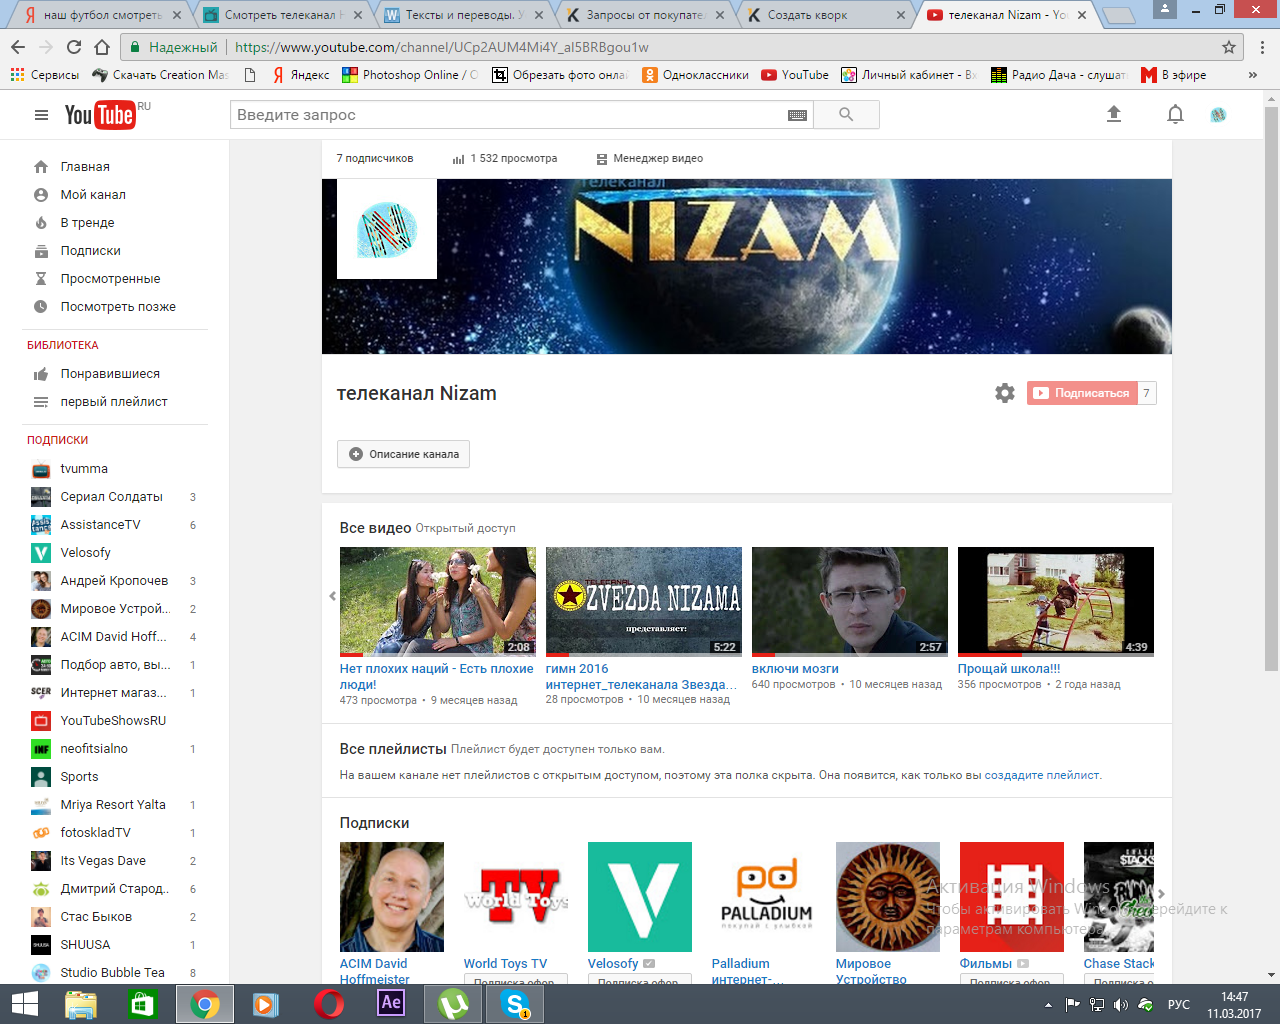Switch to the 'Смотреть телеканал' tab

coord(282,15)
